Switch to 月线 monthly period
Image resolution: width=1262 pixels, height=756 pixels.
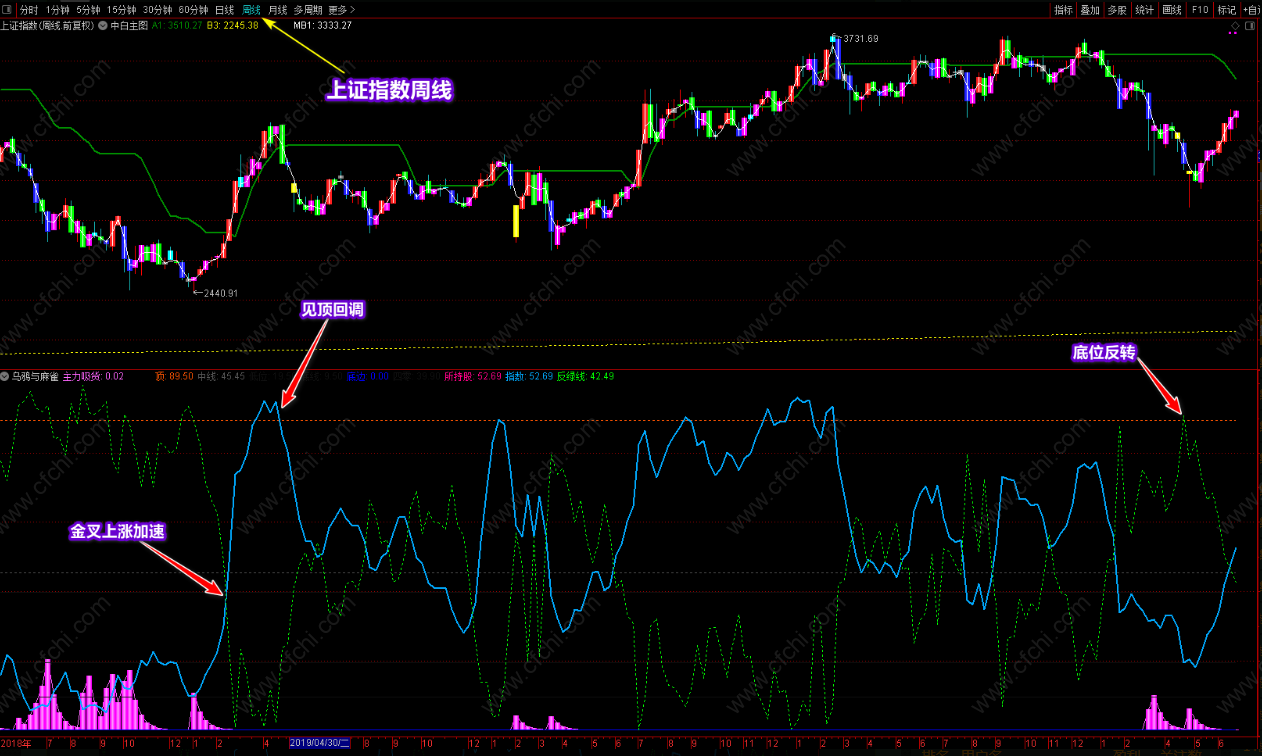[x=277, y=9]
